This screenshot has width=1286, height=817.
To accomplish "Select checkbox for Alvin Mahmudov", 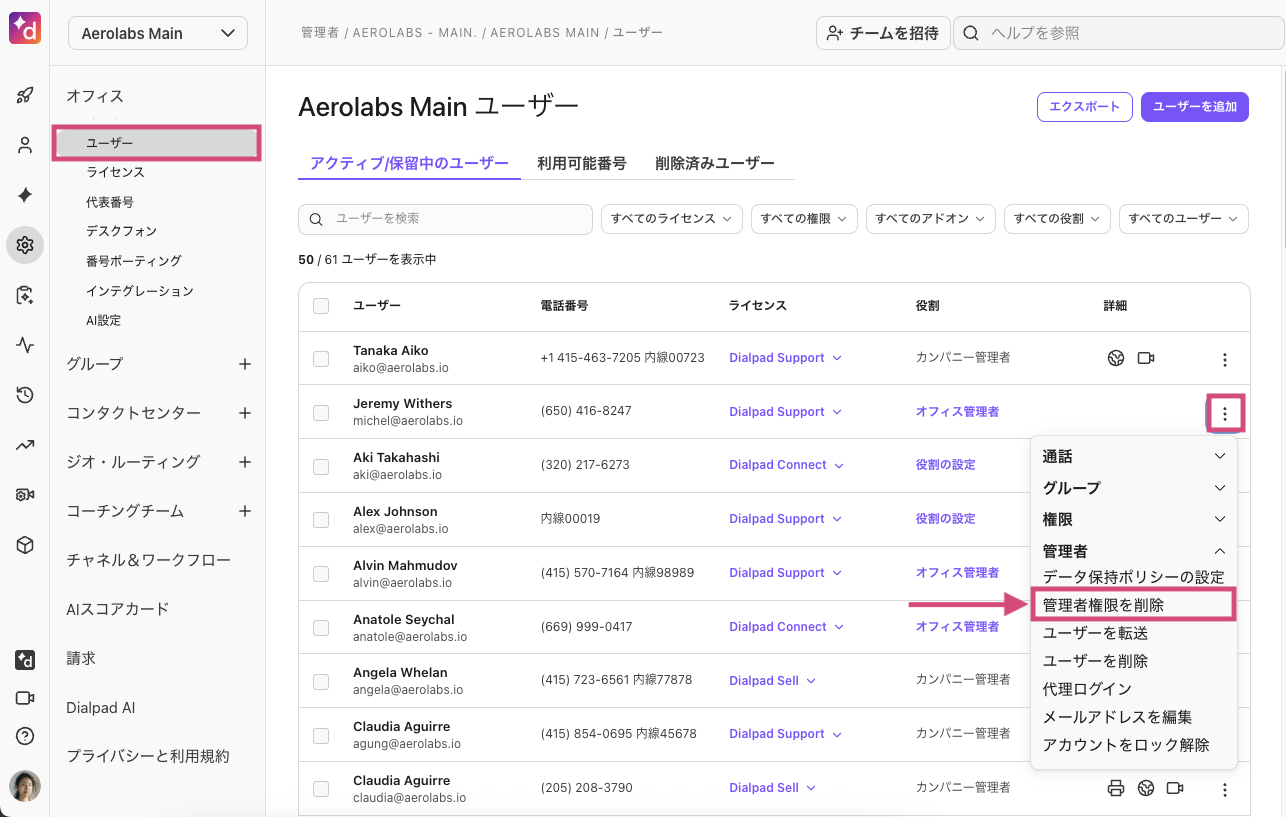I will click(321, 573).
